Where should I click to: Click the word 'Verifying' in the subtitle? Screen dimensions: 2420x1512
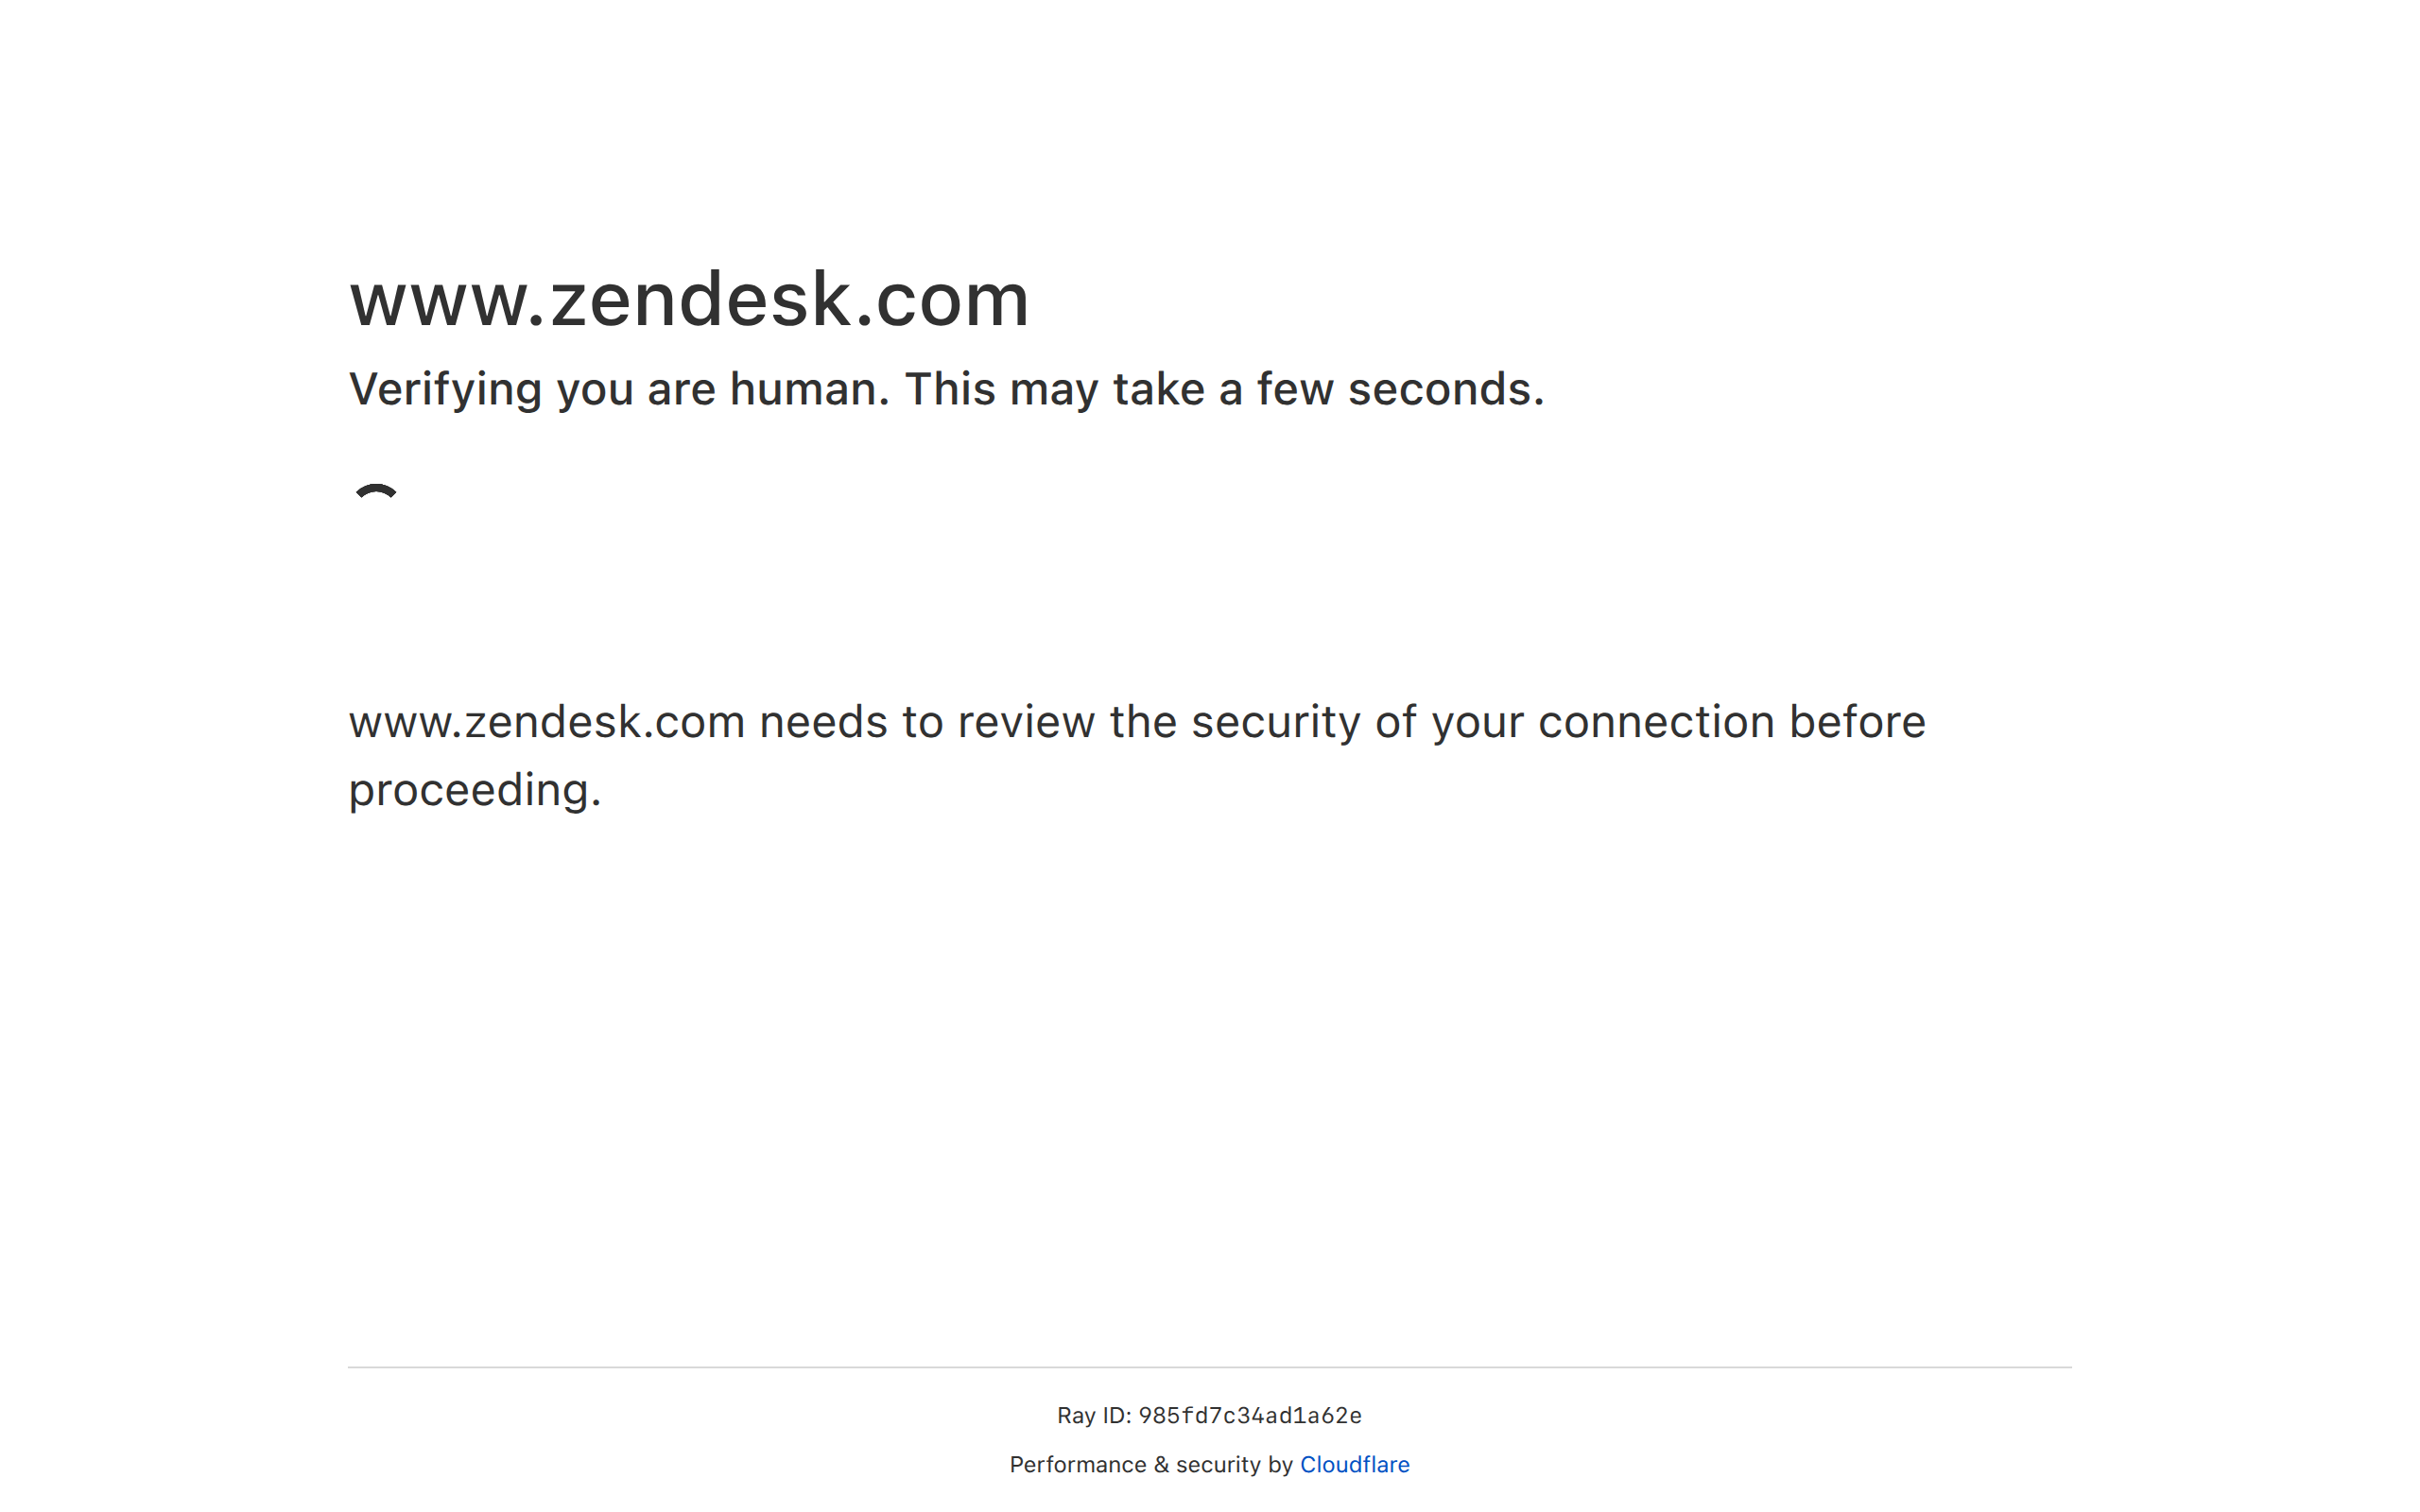click(x=445, y=389)
